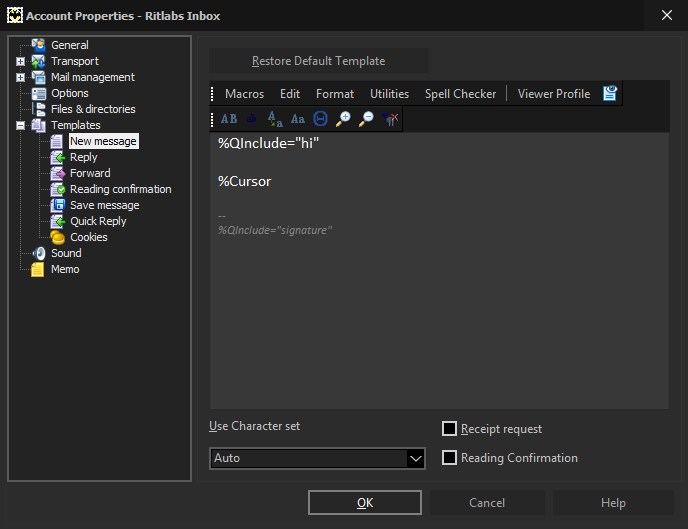Image resolution: width=688 pixels, height=529 pixels.
Task: Click the Mail management icon
Action: [x=39, y=77]
